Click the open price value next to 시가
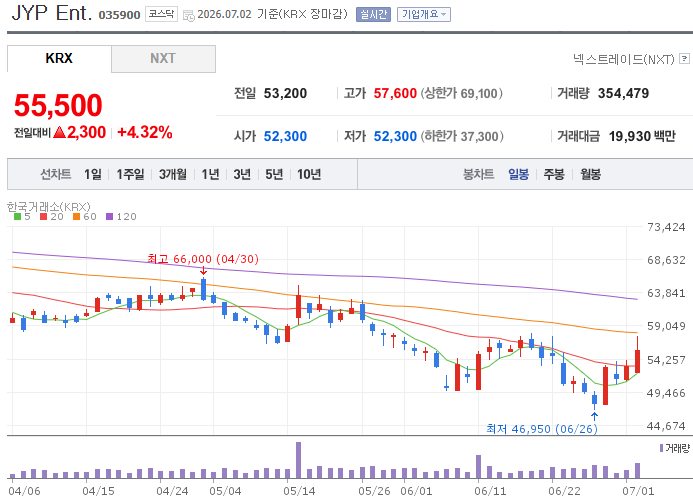 pyautogui.click(x=285, y=136)
